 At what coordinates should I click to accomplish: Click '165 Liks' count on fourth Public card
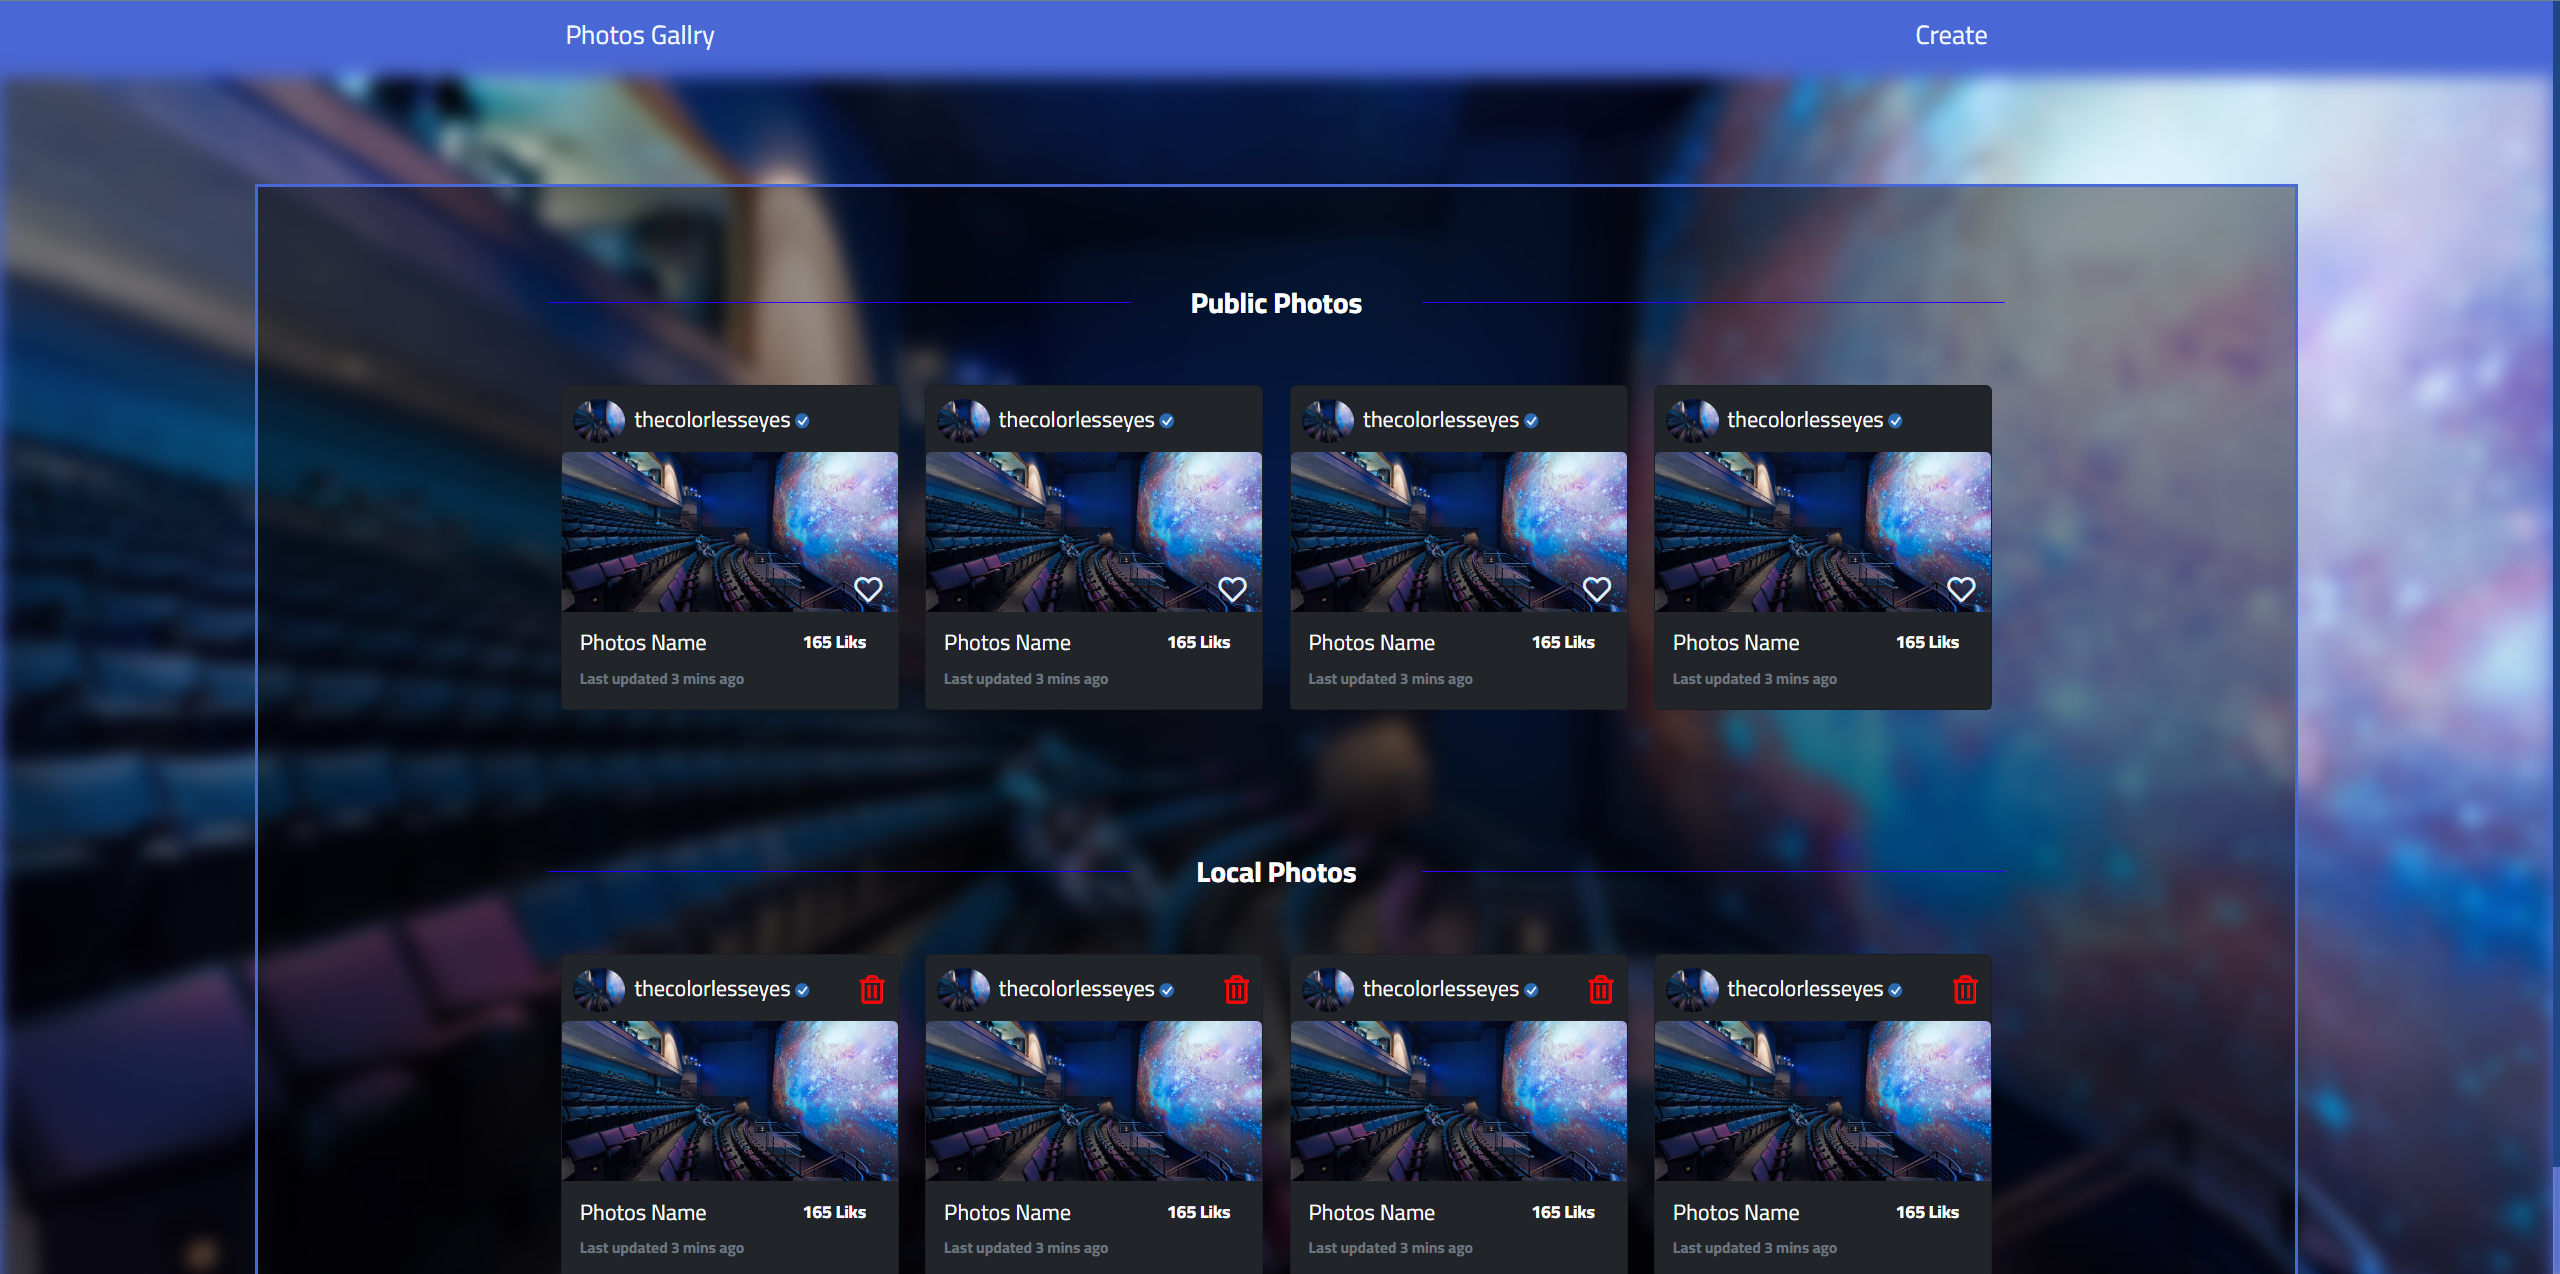pyautogui.click(x=1928, y=642)
